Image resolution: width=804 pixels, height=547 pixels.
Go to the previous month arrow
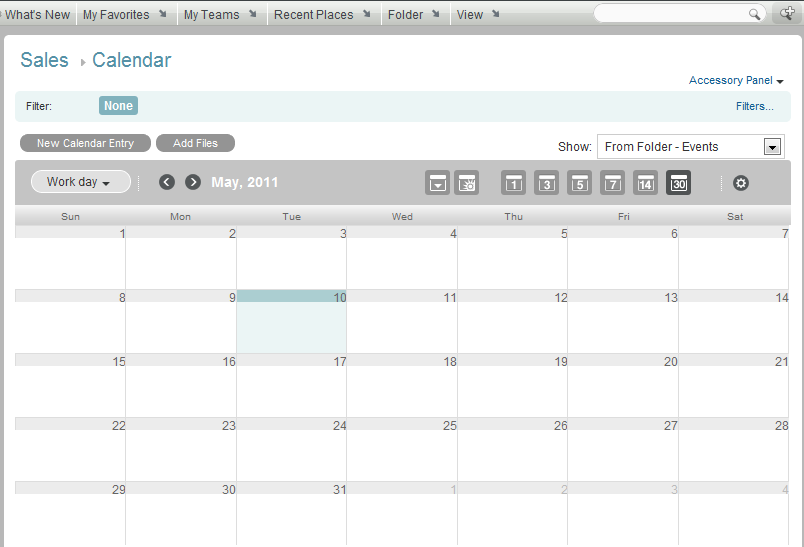pos(167,182)
